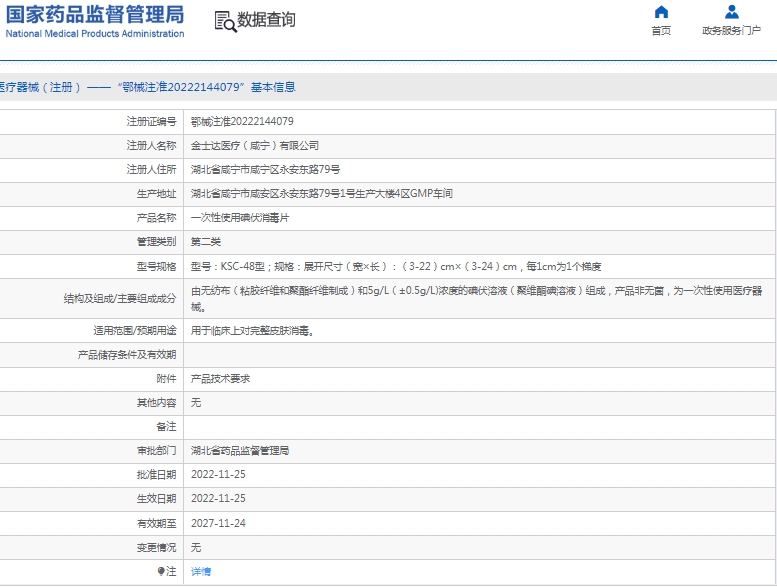Click the registrant name 金士达医疗（咸宁）有限公司
777x588 pixels.
(x=255, y=146)
